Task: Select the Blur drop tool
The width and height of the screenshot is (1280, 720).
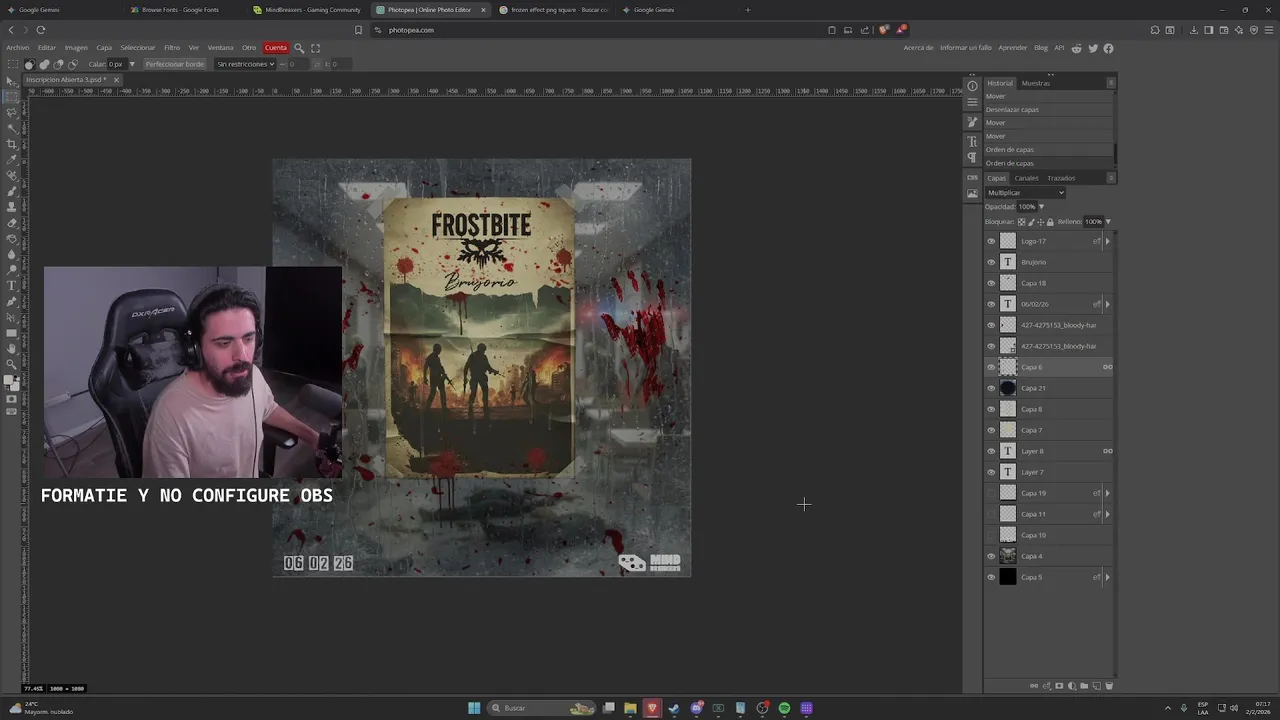Action: tap(12, 254)
